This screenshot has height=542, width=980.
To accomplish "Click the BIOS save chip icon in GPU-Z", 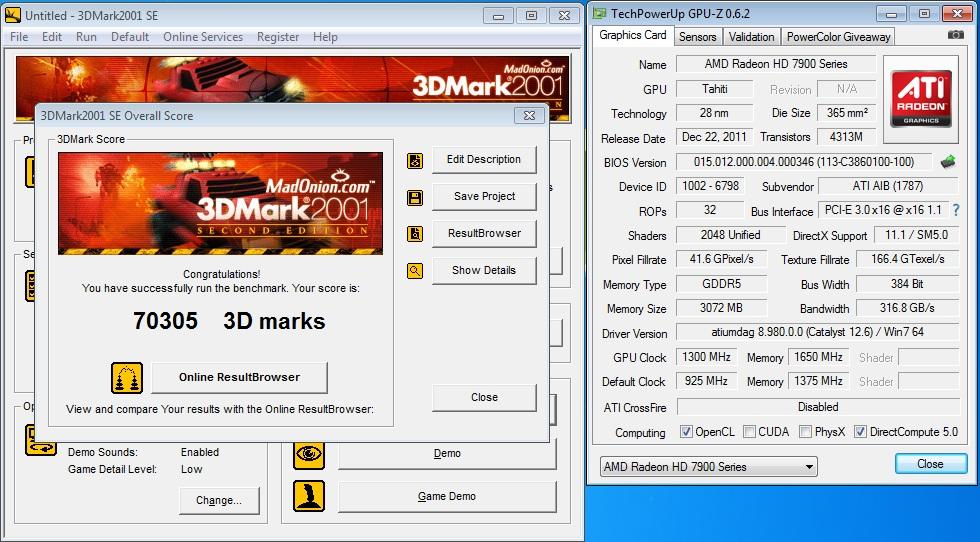I will pyautogui.click(x=948, y=162).
